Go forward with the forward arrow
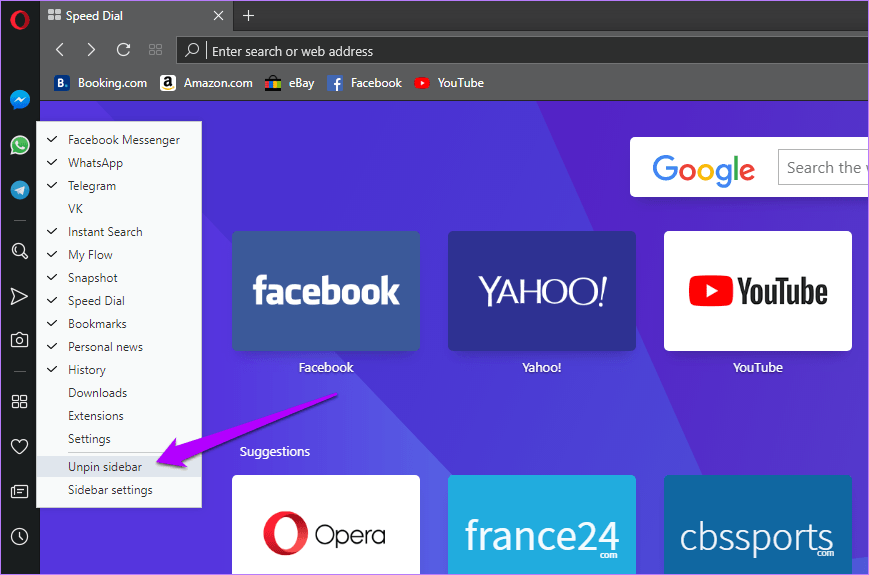The height and width of the screenshot is (575, 869). 91,50
